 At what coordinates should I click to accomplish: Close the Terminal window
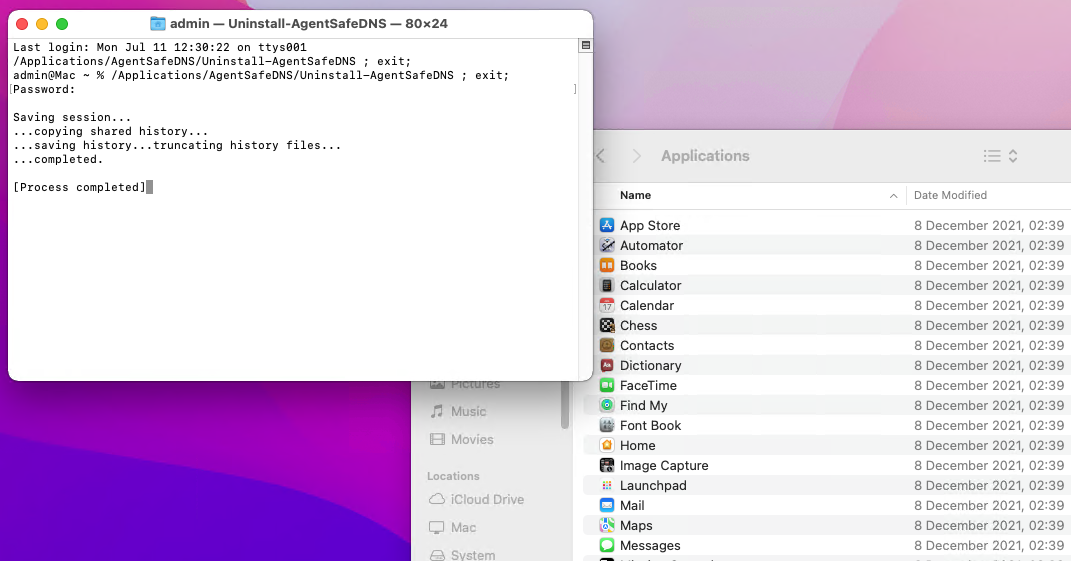pyautogui.click(x=22, y=24)
